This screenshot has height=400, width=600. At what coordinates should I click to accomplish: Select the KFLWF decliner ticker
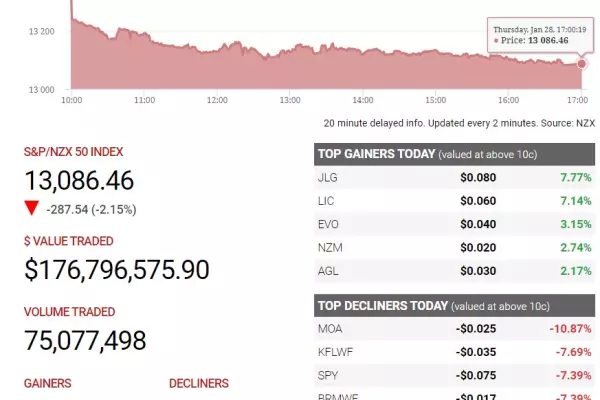pyautogui.click(x=335, y=352)
